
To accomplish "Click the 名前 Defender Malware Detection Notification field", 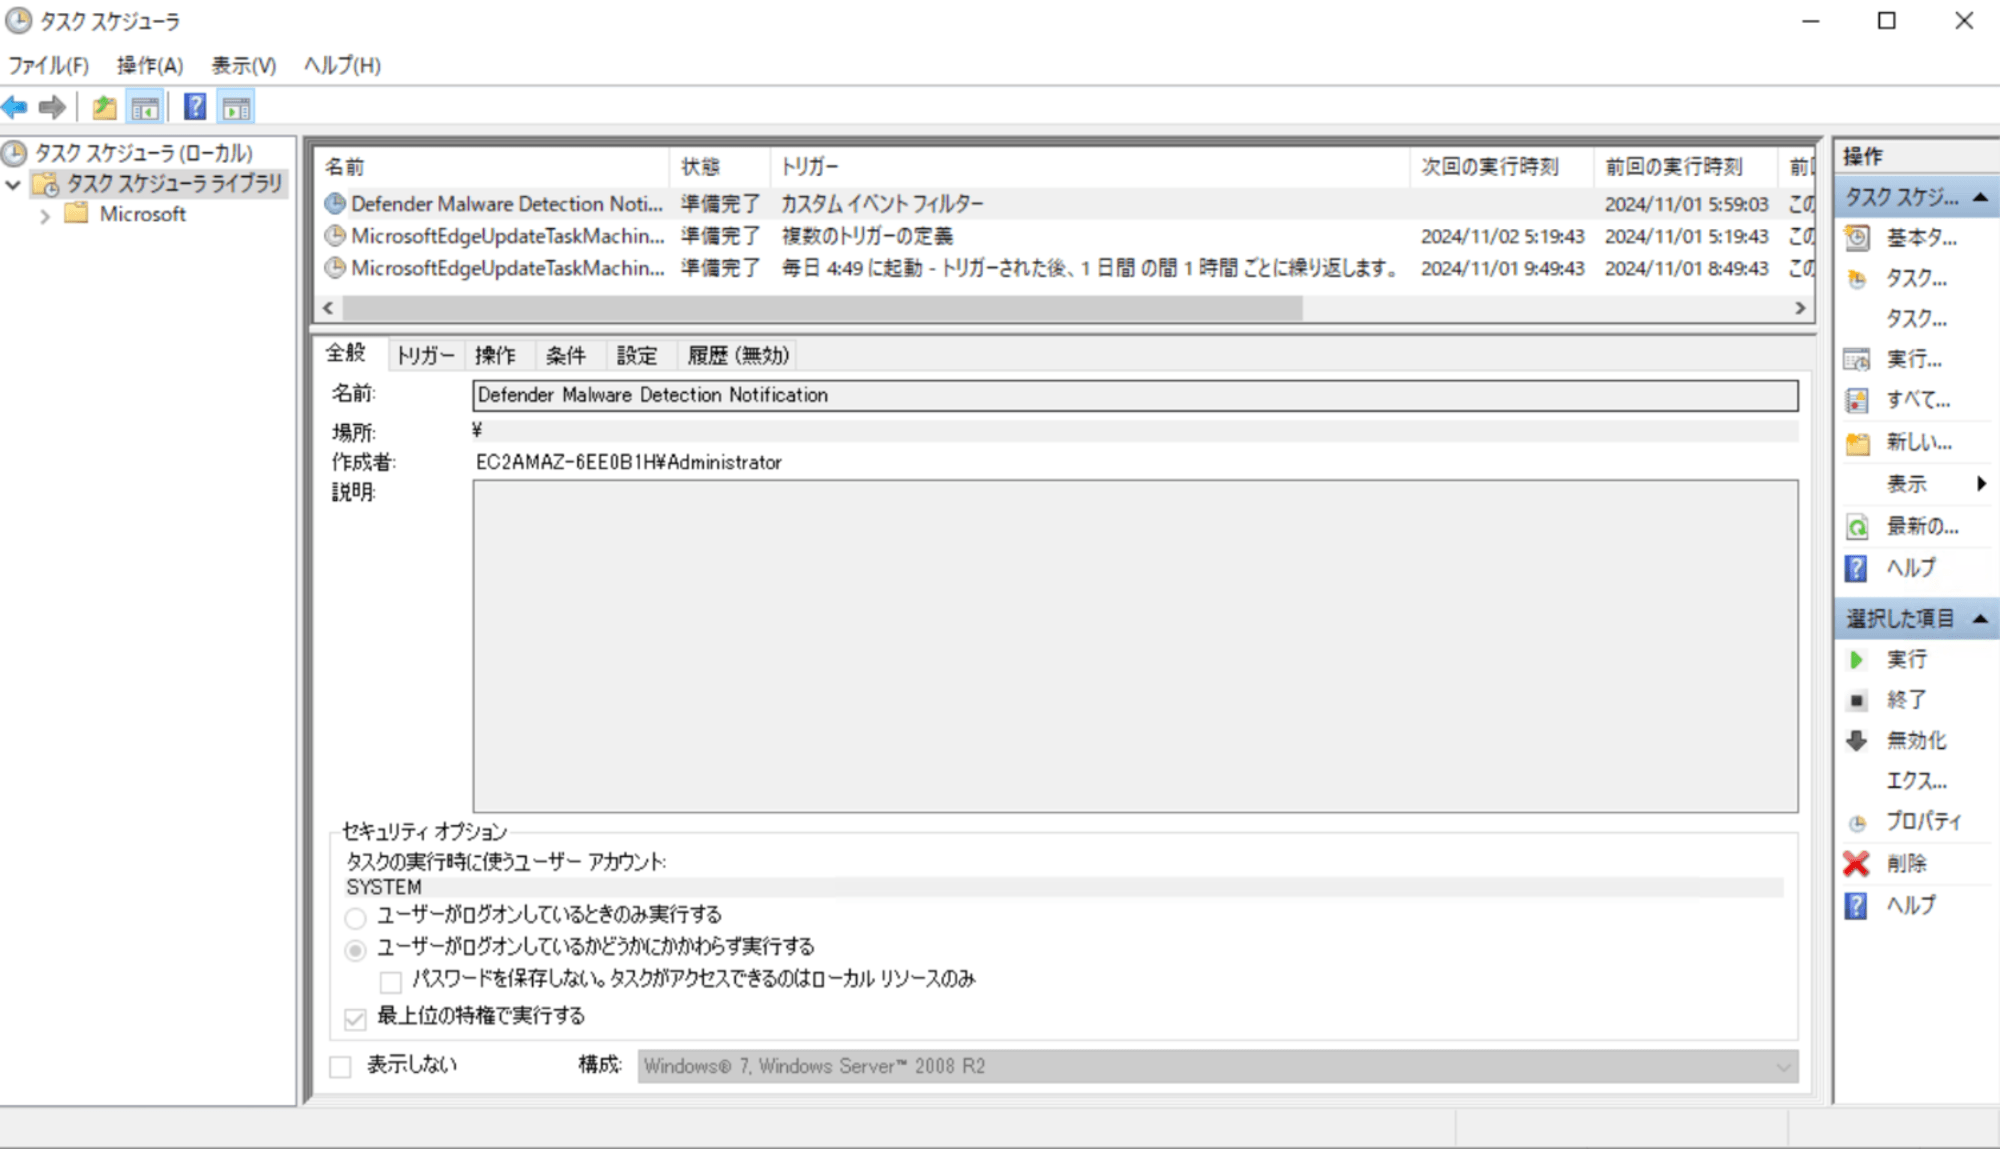I will [1135, 396].
